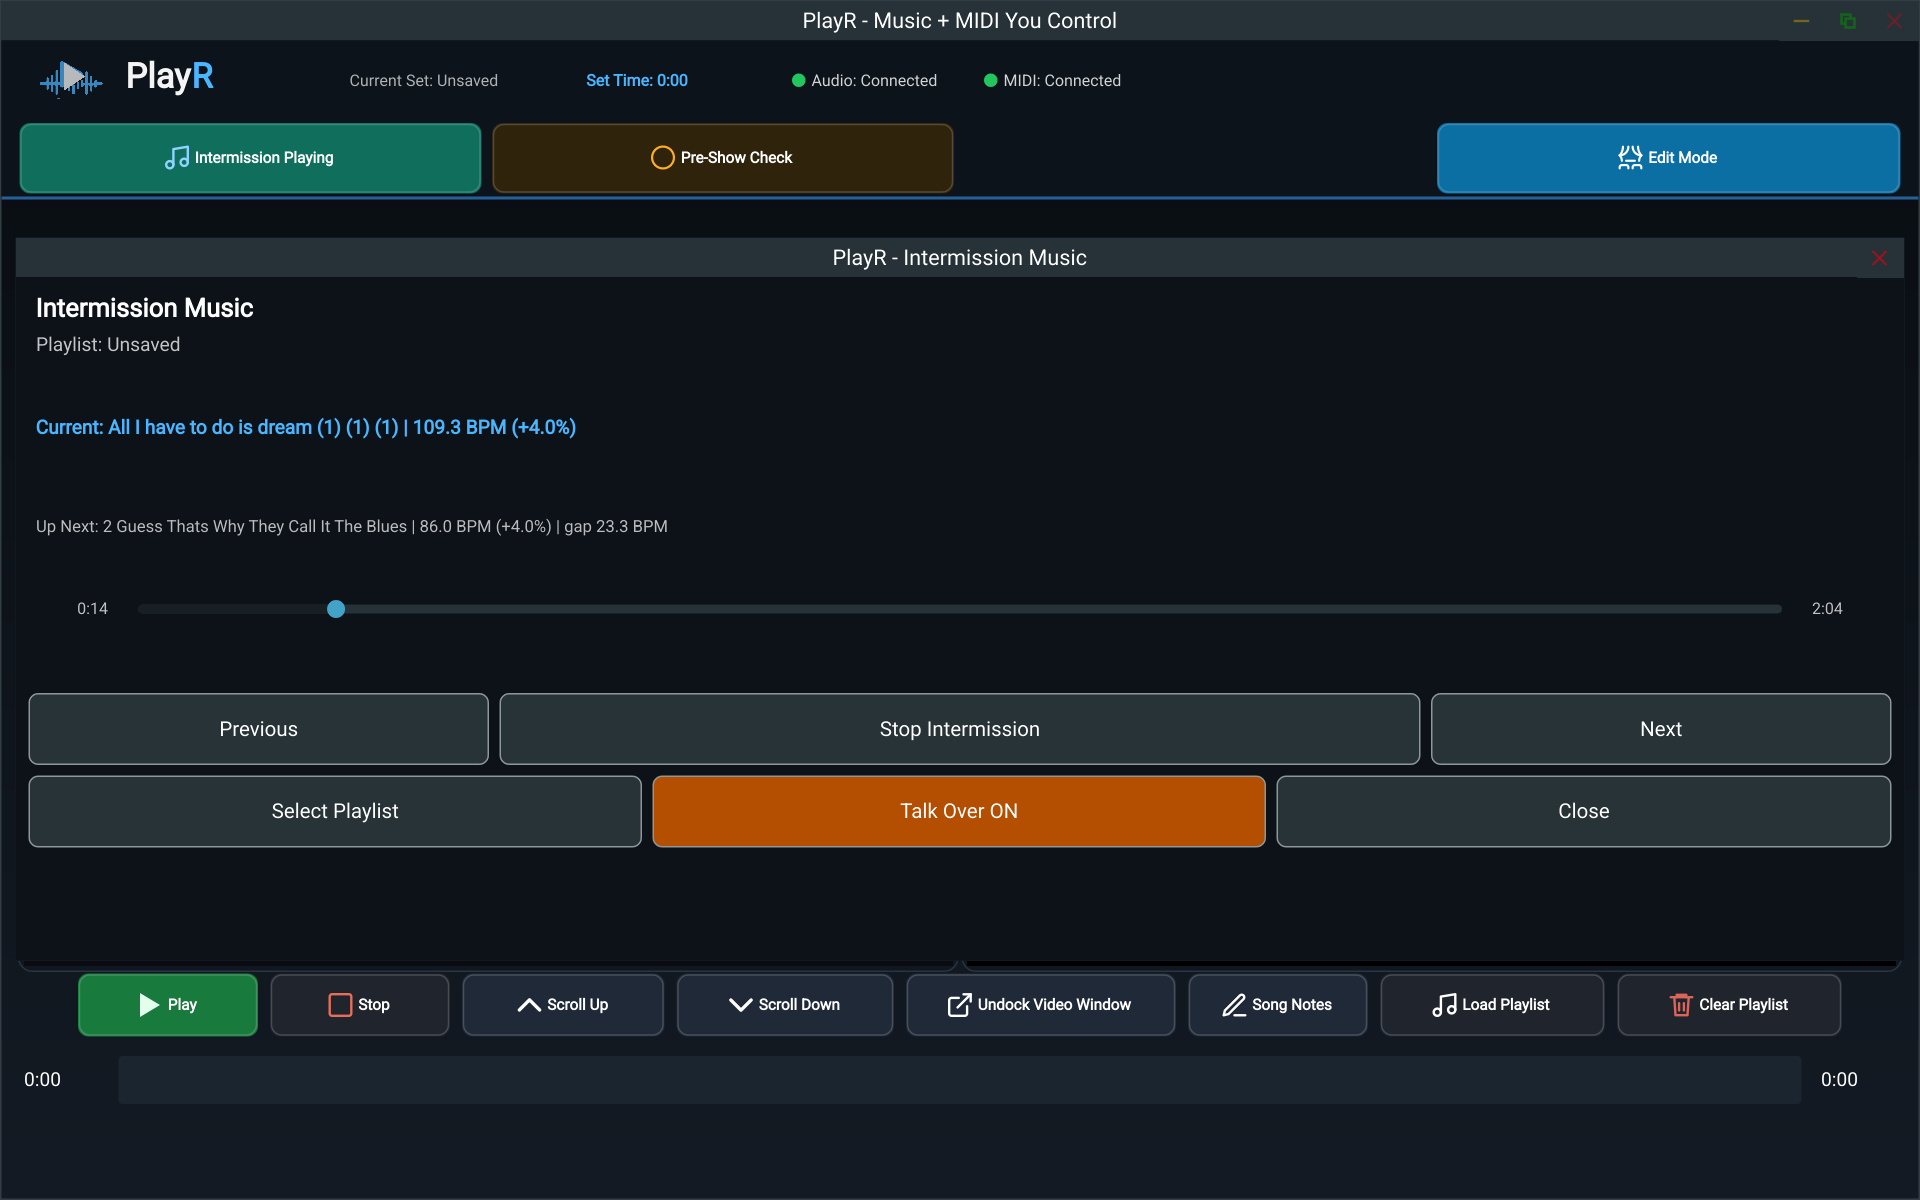The image size is (1920, 1200).
Task: Click the Current Set: Unsaved text
Action: (423, 81)
